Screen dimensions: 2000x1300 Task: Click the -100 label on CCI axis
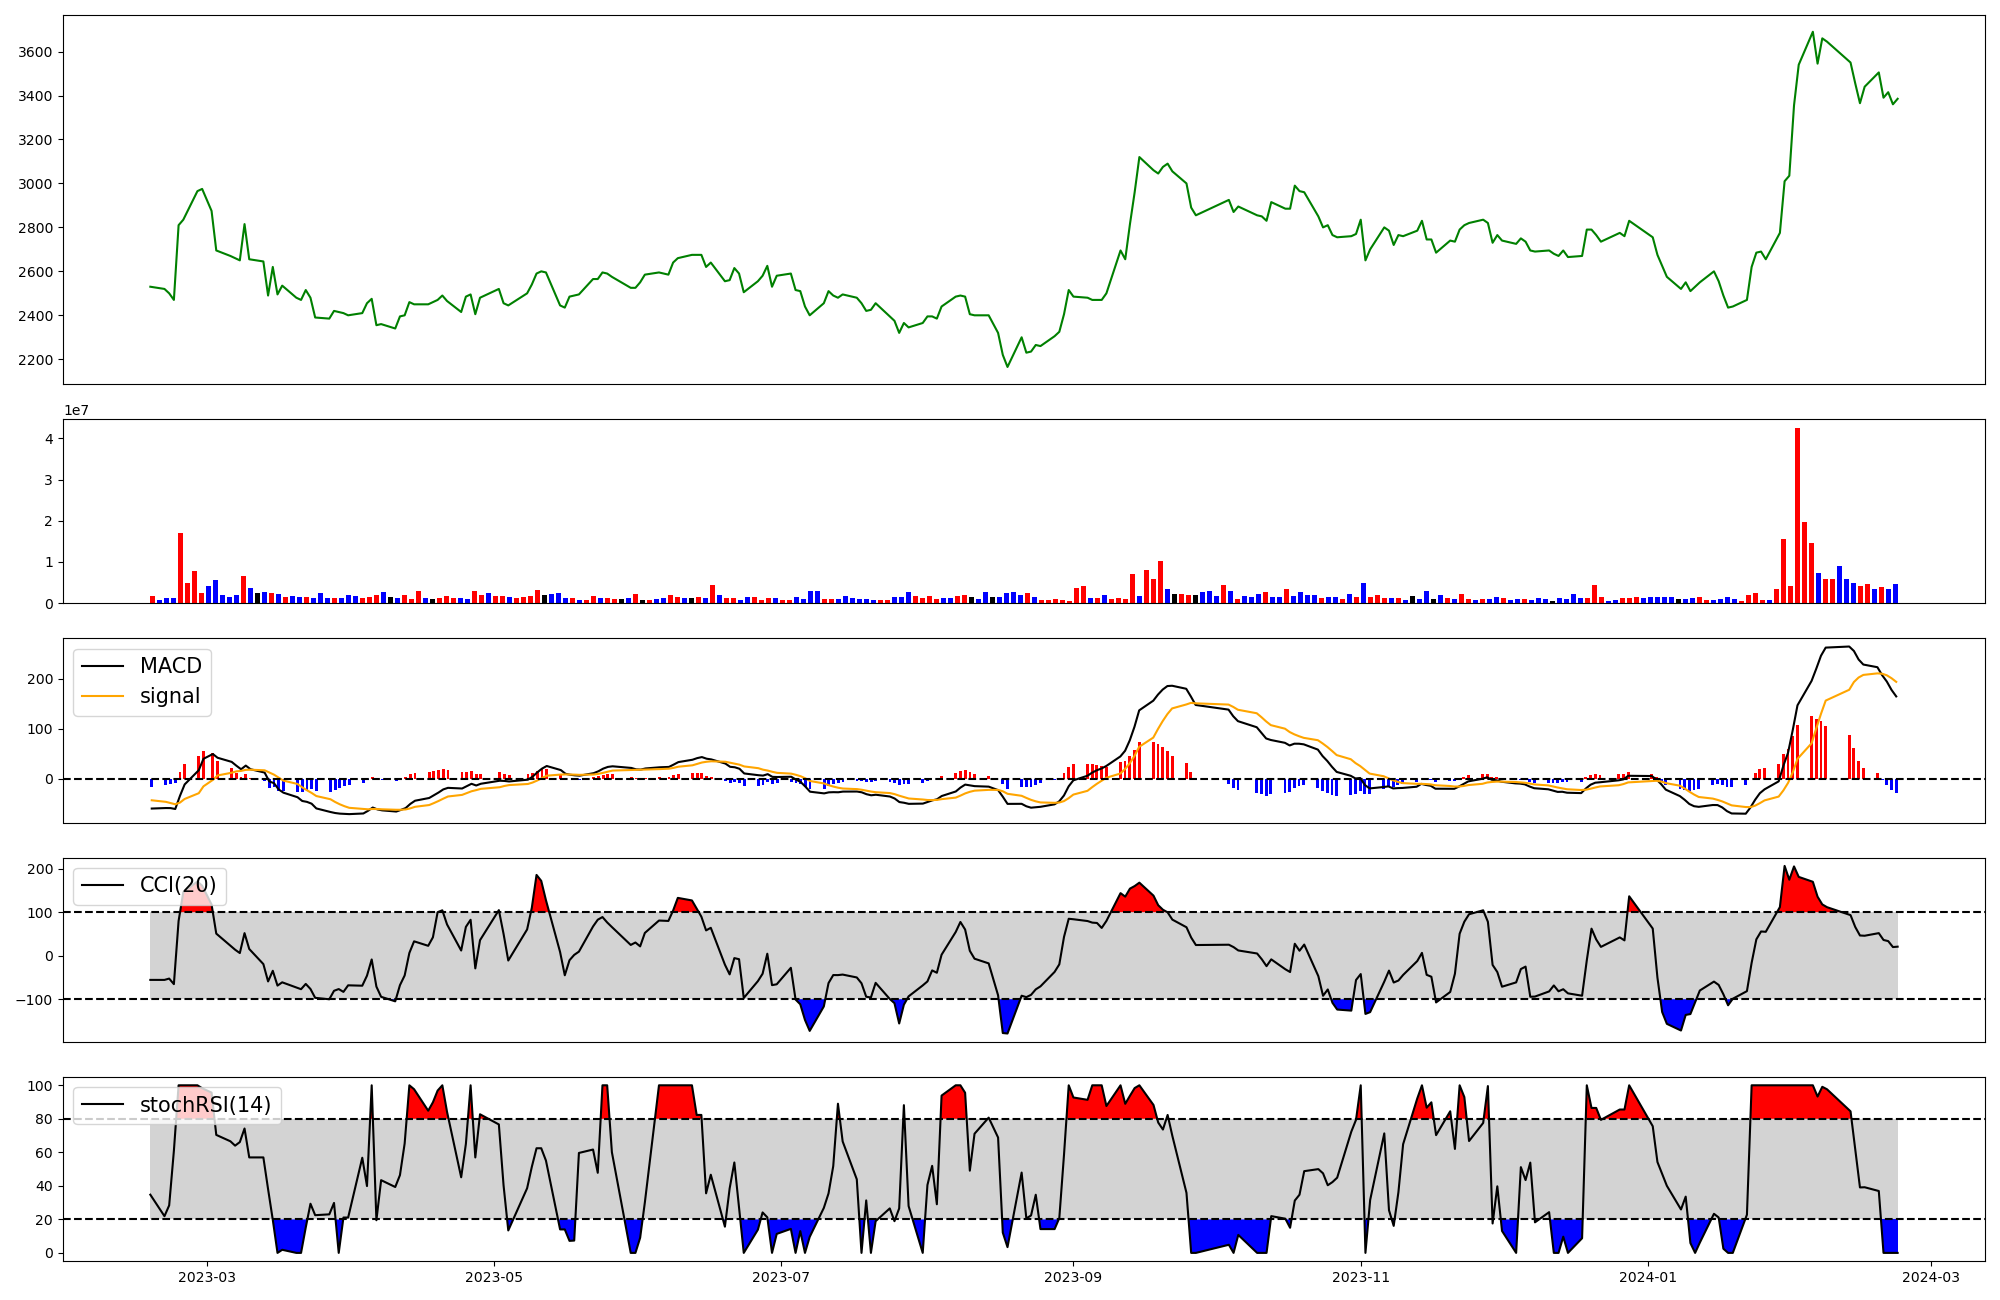pyautogui.click(x=33, y=1000)
